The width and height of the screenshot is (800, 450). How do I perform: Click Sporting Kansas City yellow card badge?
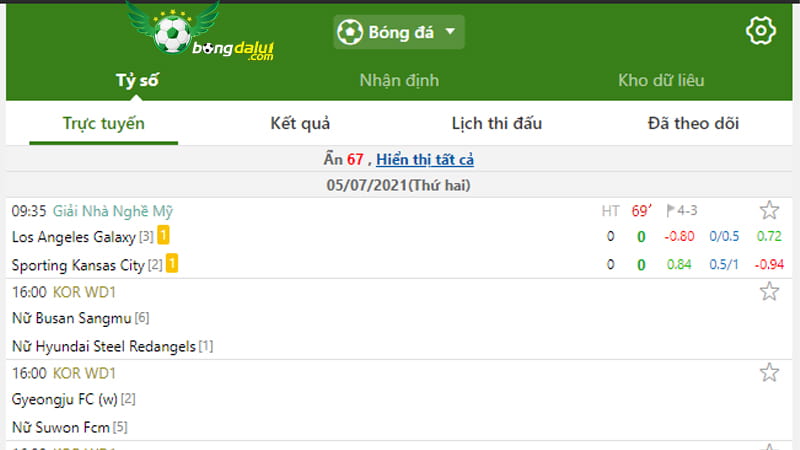pos(172,263)
